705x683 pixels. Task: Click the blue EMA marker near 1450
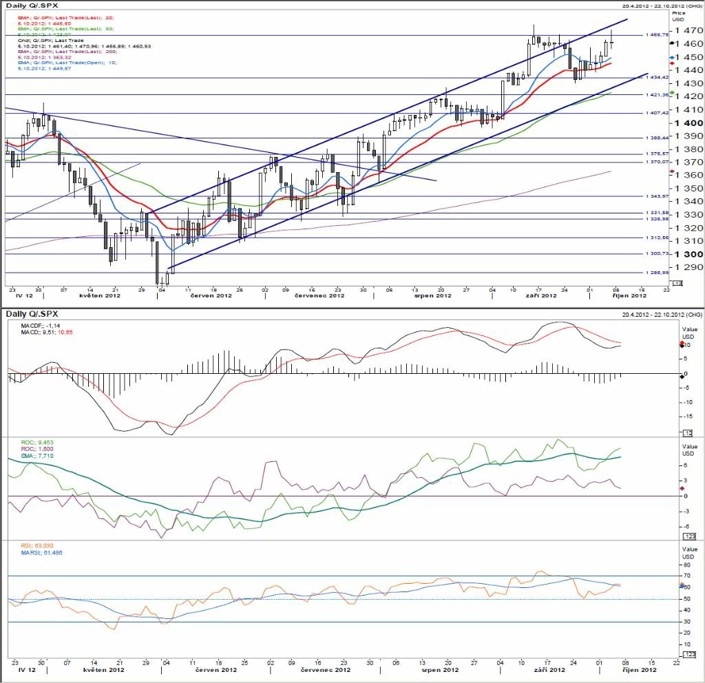671,58
